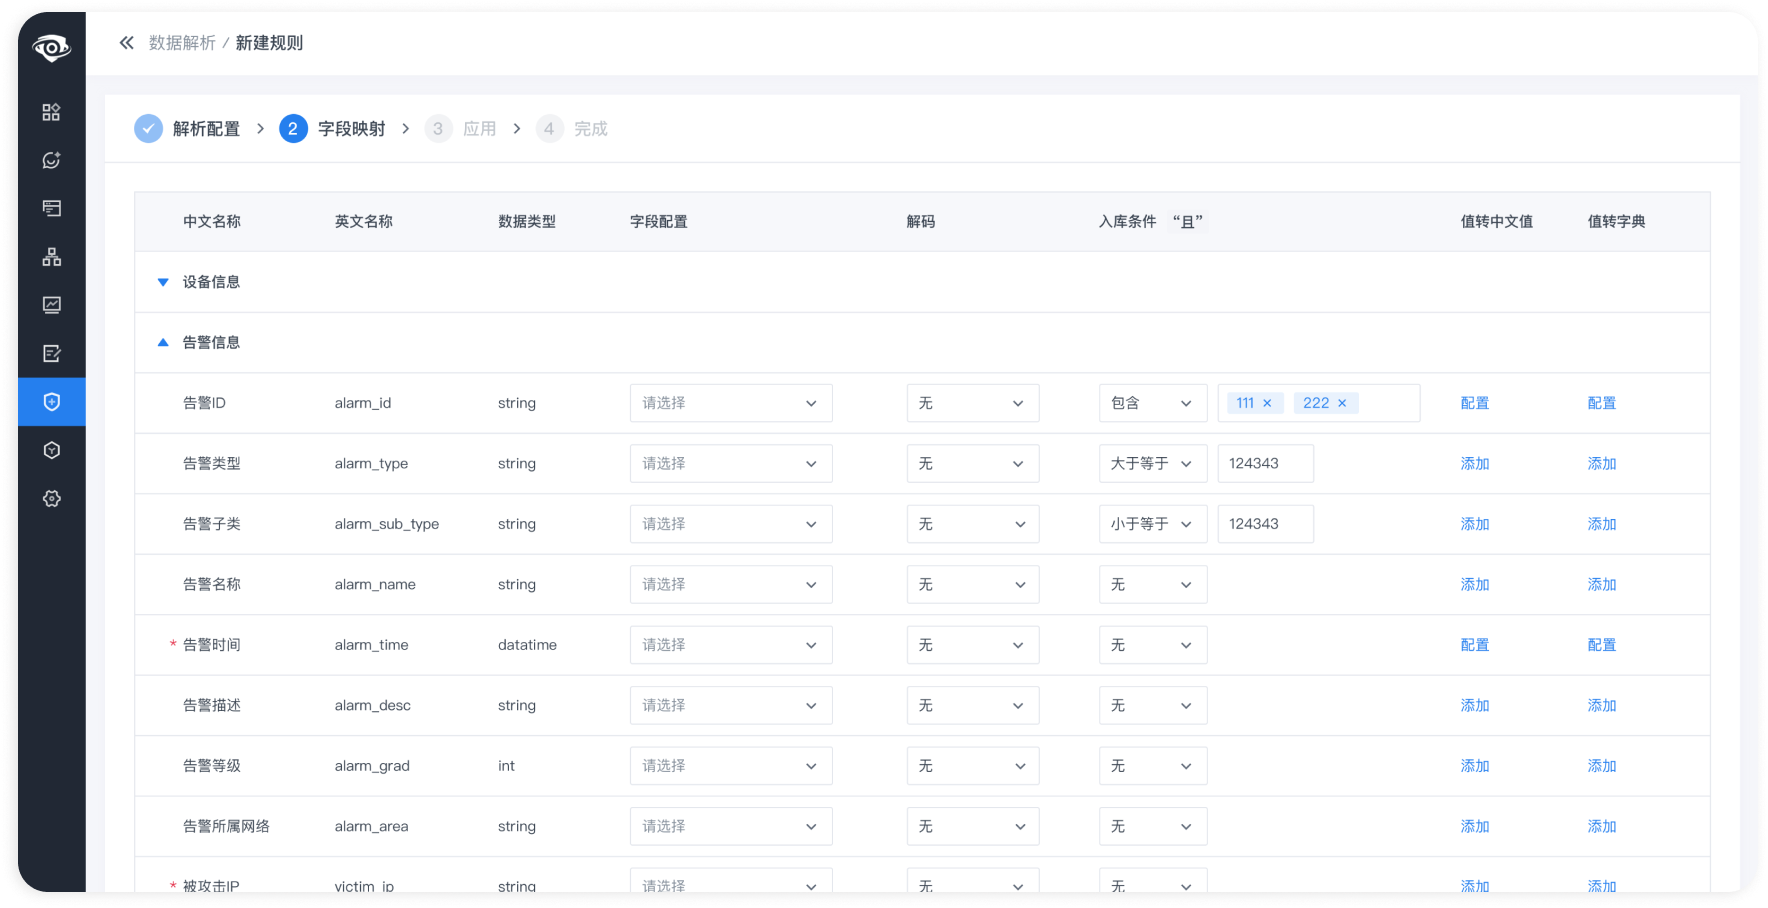Open the 解码 dropdown for alarm_name row
Viewport: 1768px width, 908px height.
pos(972,584)
